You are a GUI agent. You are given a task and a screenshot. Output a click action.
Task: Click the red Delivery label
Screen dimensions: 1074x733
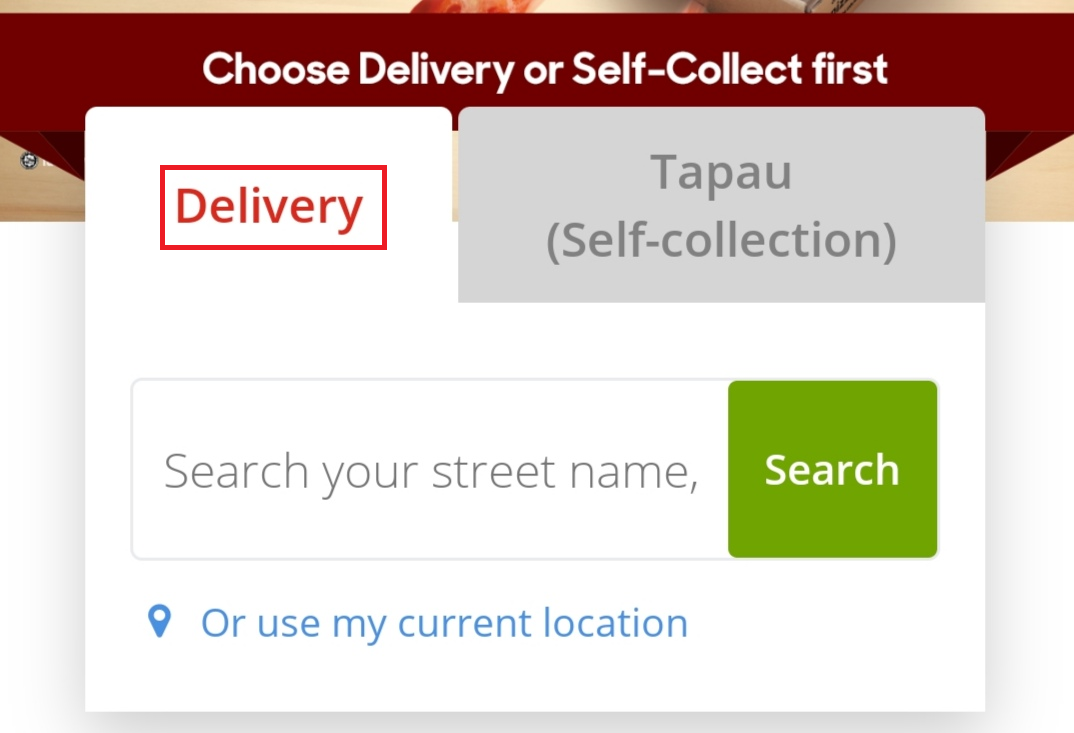(x=270, y=207)
